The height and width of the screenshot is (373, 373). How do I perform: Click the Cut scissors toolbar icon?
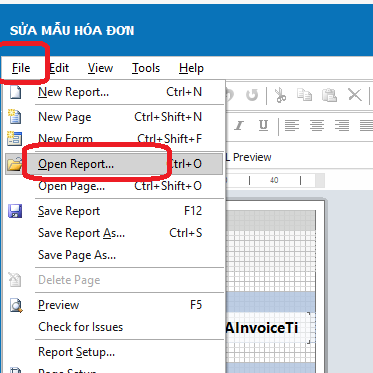coord(281,95)
